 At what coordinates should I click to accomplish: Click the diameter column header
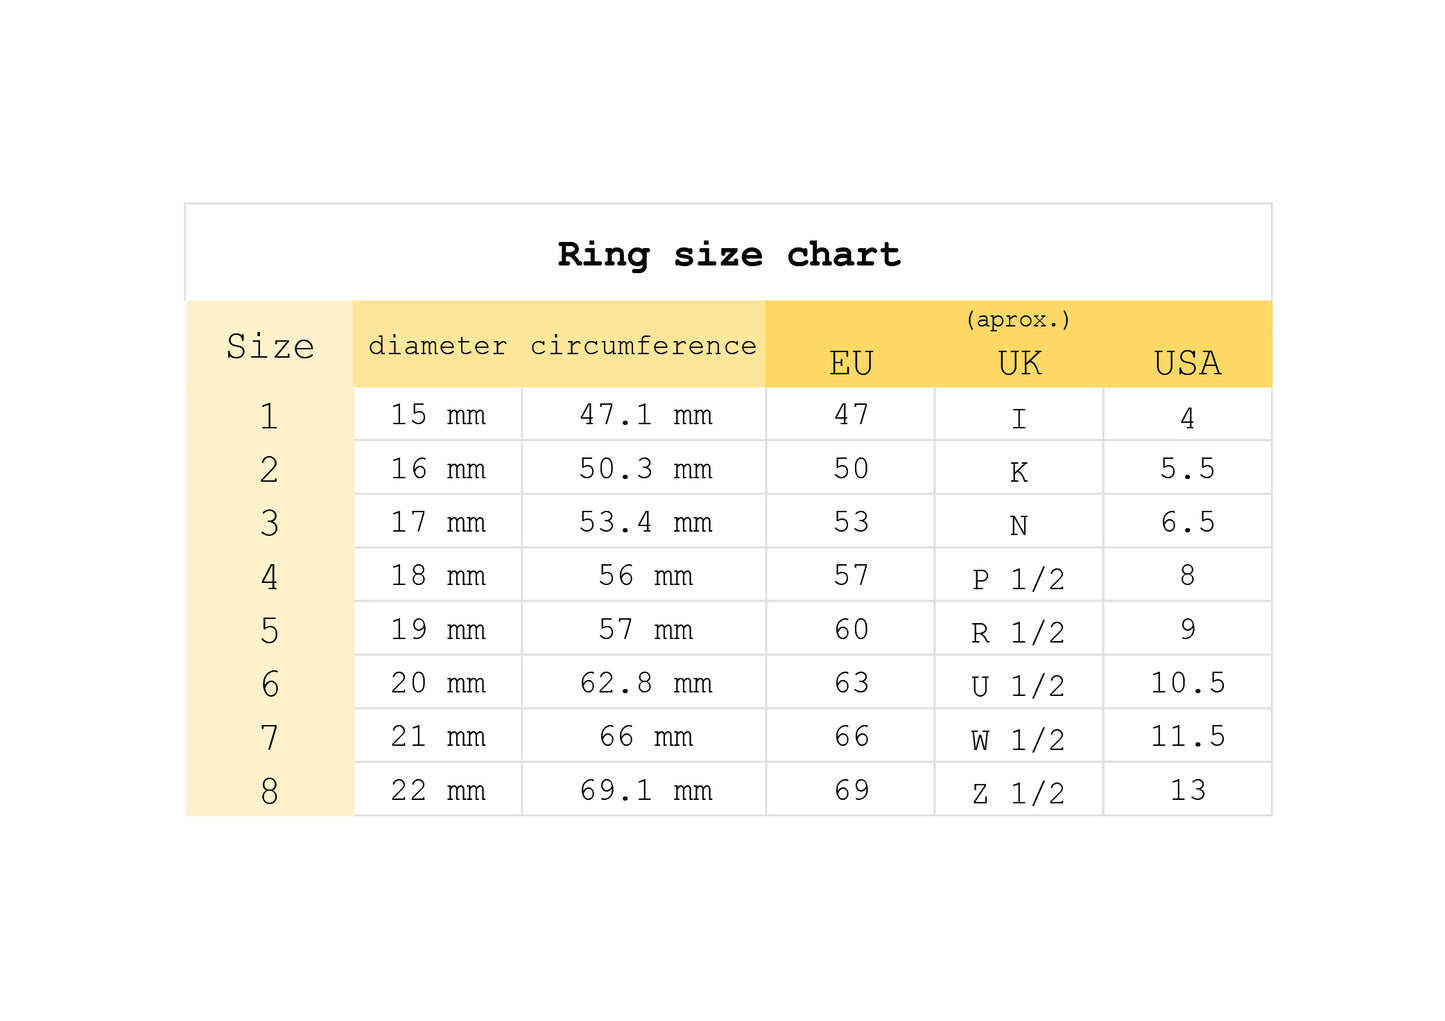pos(437,346)
